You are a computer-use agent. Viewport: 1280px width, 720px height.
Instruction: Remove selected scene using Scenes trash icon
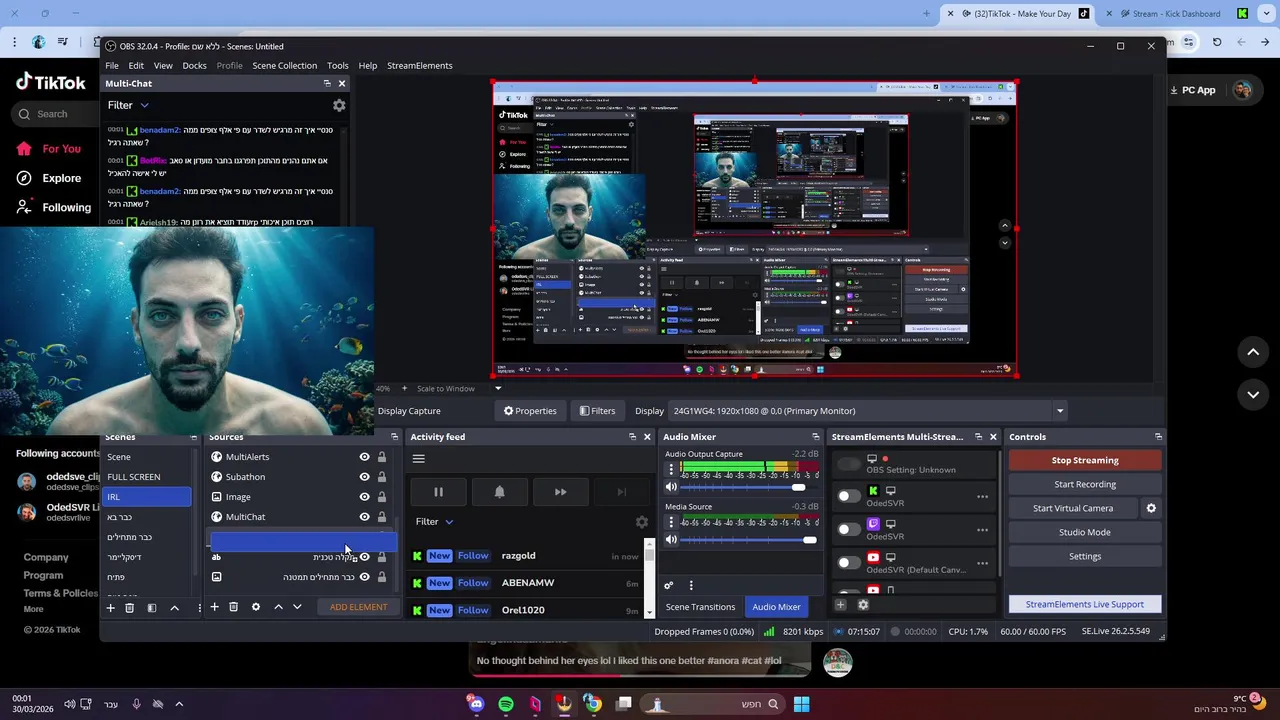pos(129,607)
